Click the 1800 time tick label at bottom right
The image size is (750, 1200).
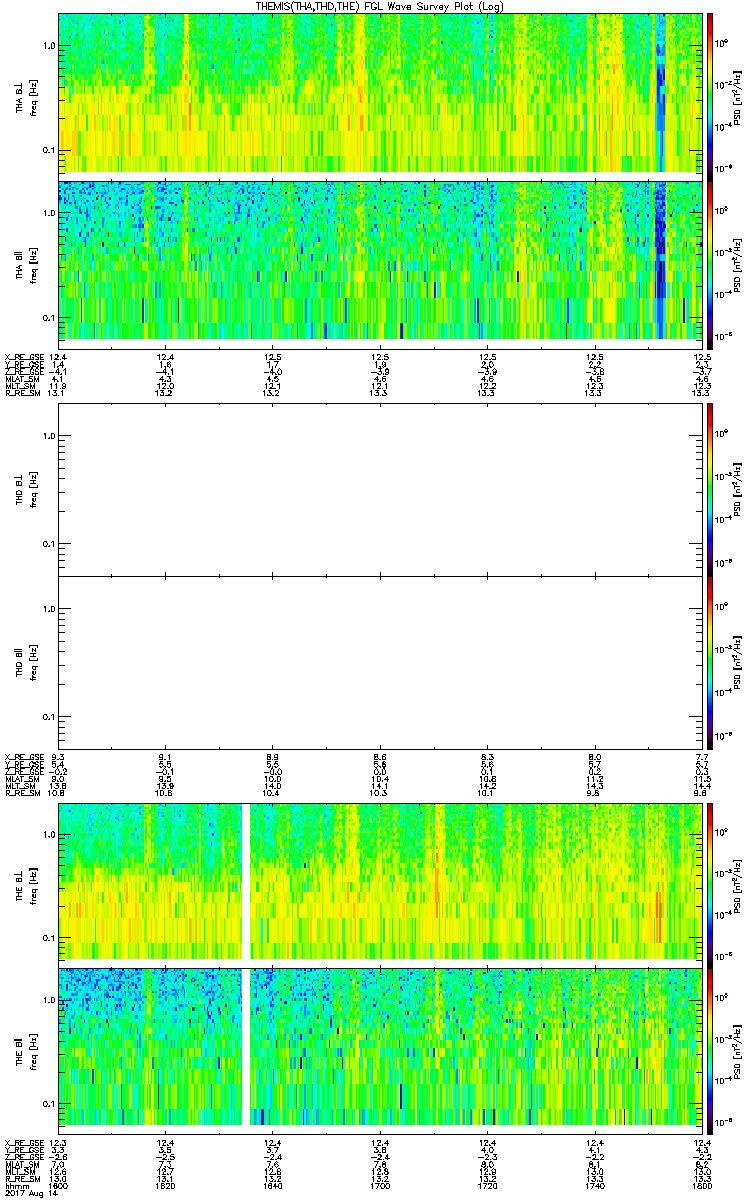coord(702,1185)
